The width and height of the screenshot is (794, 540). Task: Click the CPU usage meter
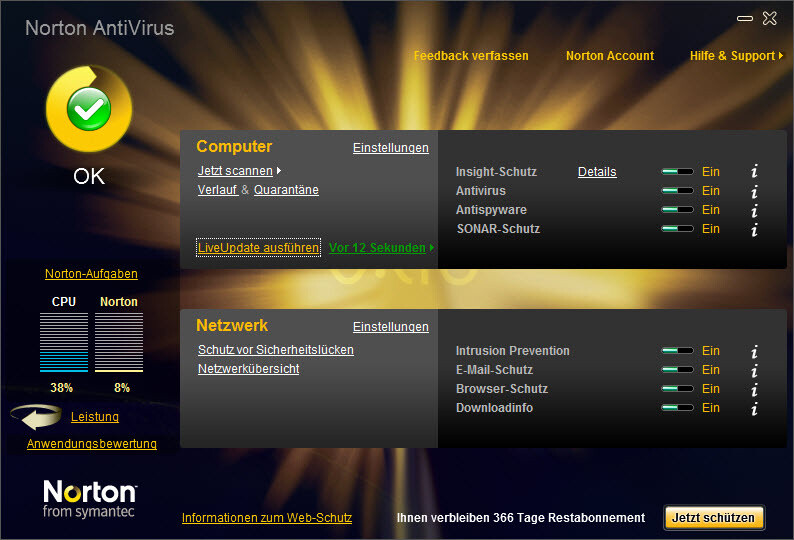(64, 342)
